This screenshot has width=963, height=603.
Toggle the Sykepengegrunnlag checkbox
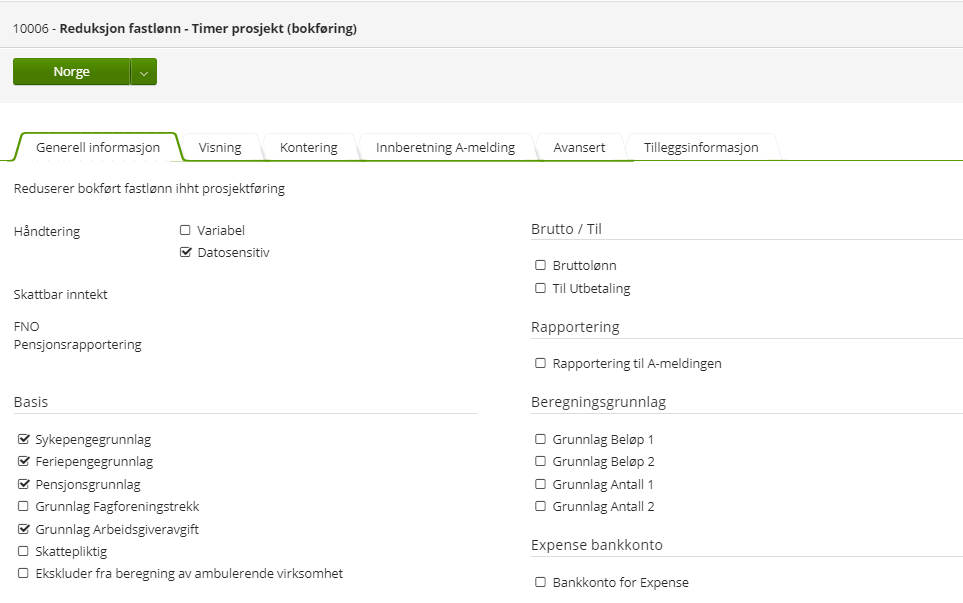23,439
